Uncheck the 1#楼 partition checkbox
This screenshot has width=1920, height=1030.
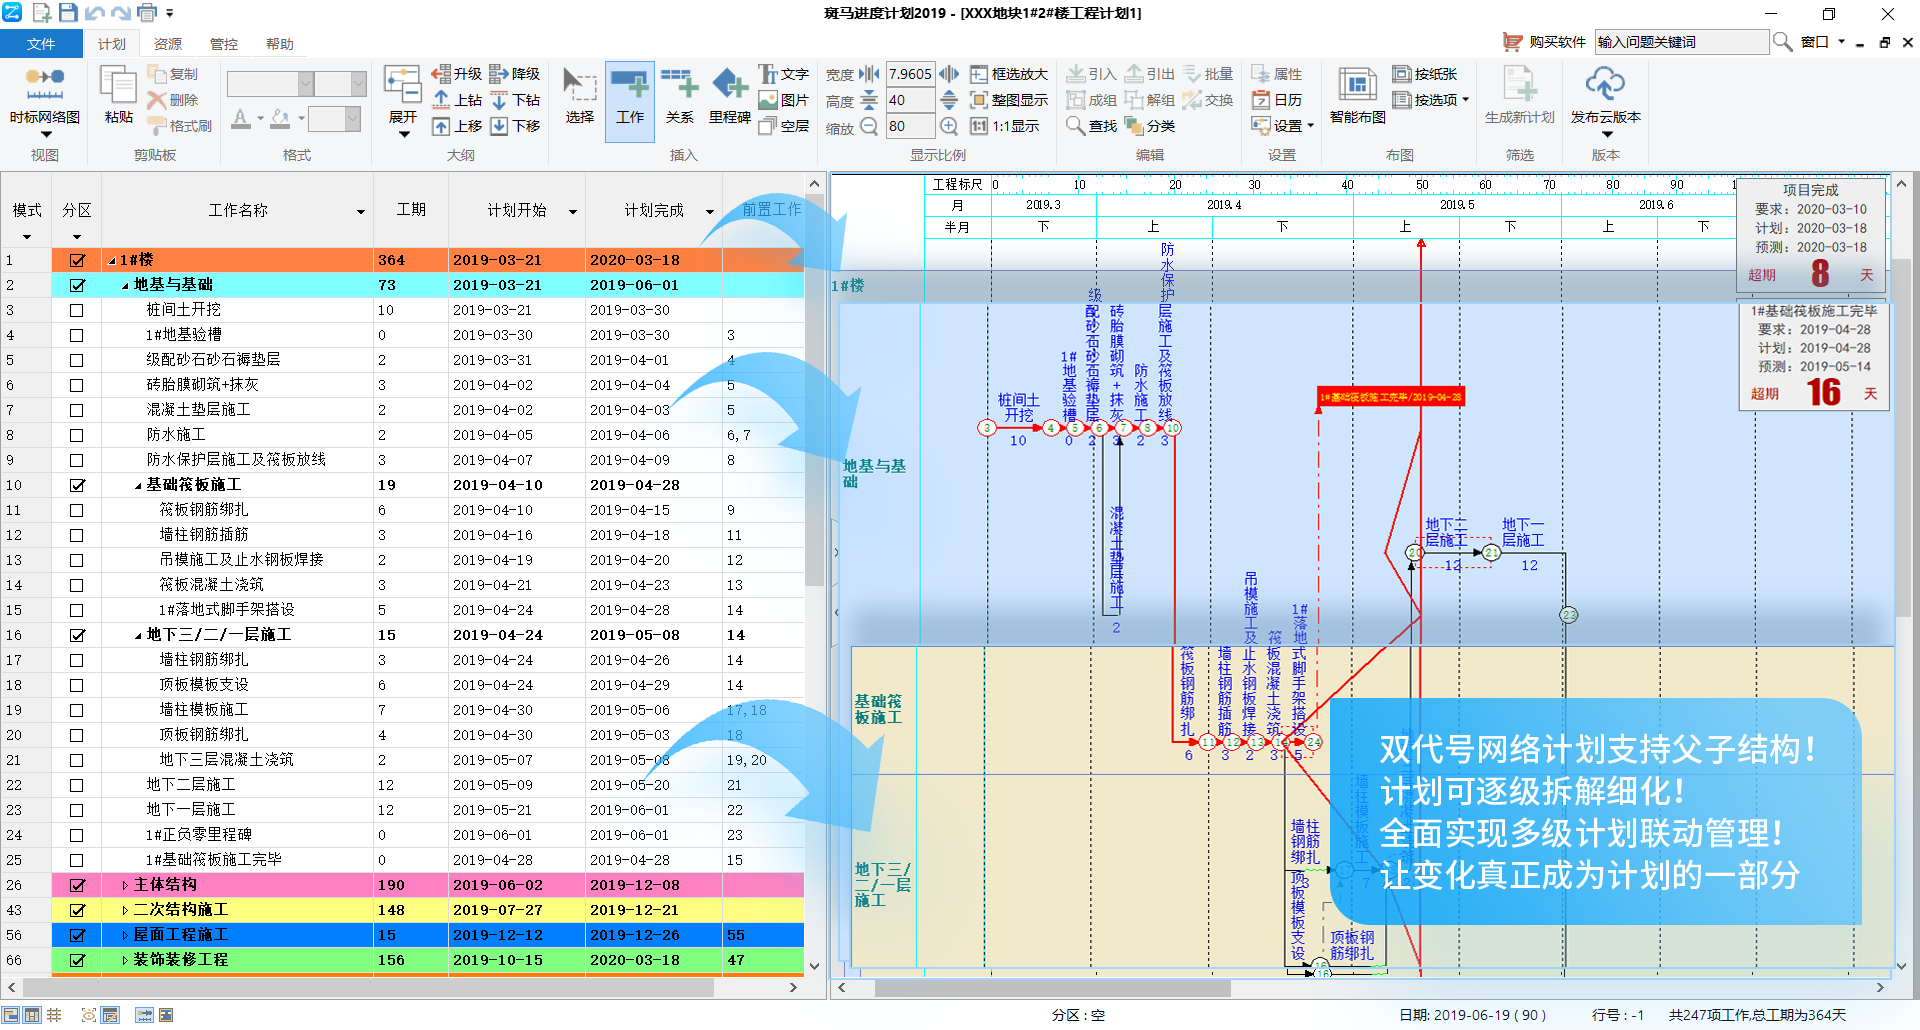77,260
